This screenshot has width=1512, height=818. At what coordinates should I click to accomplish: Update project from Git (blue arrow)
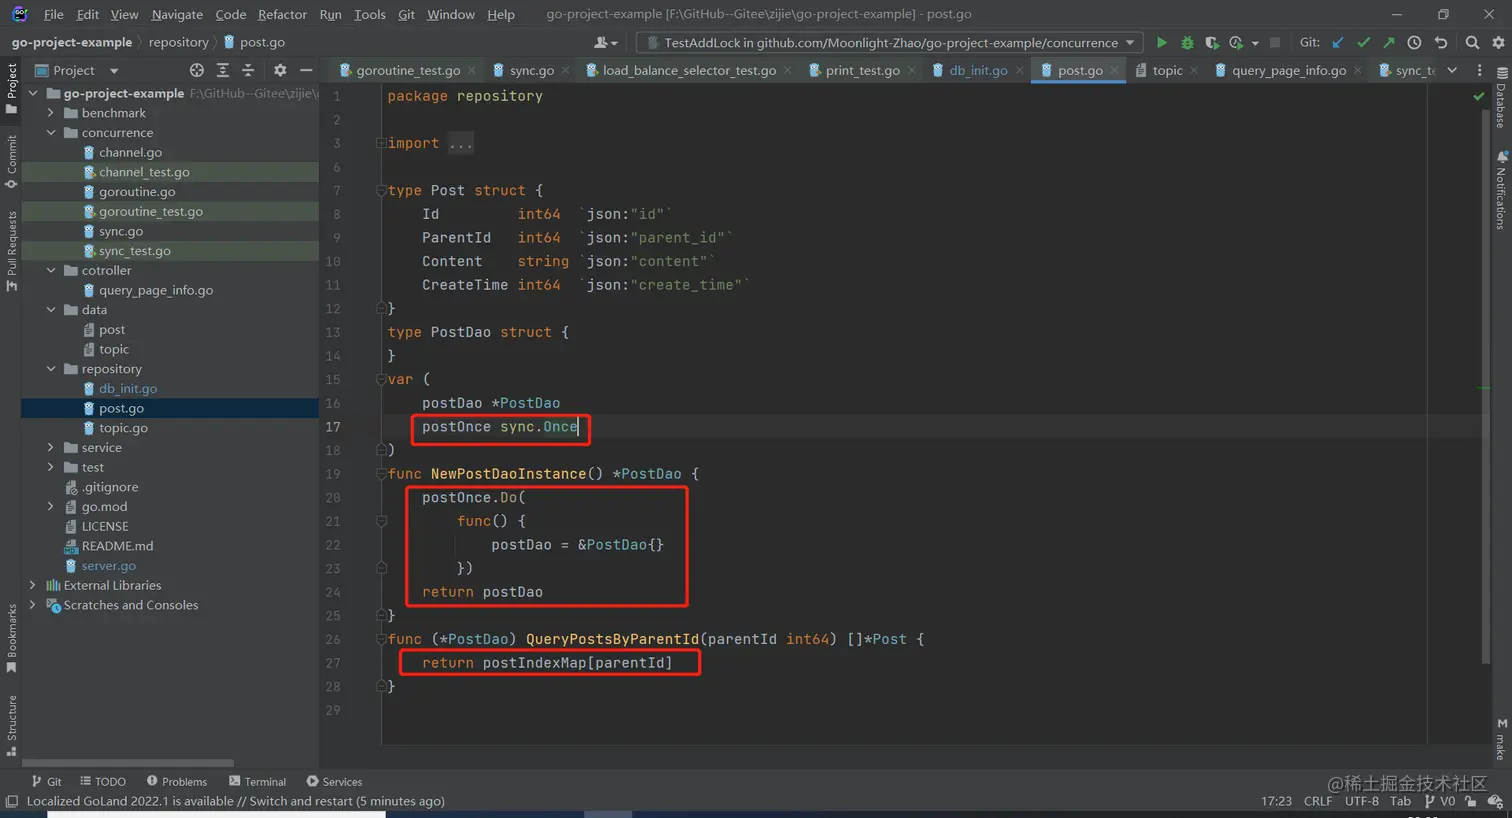click(x=1338, y=43)
